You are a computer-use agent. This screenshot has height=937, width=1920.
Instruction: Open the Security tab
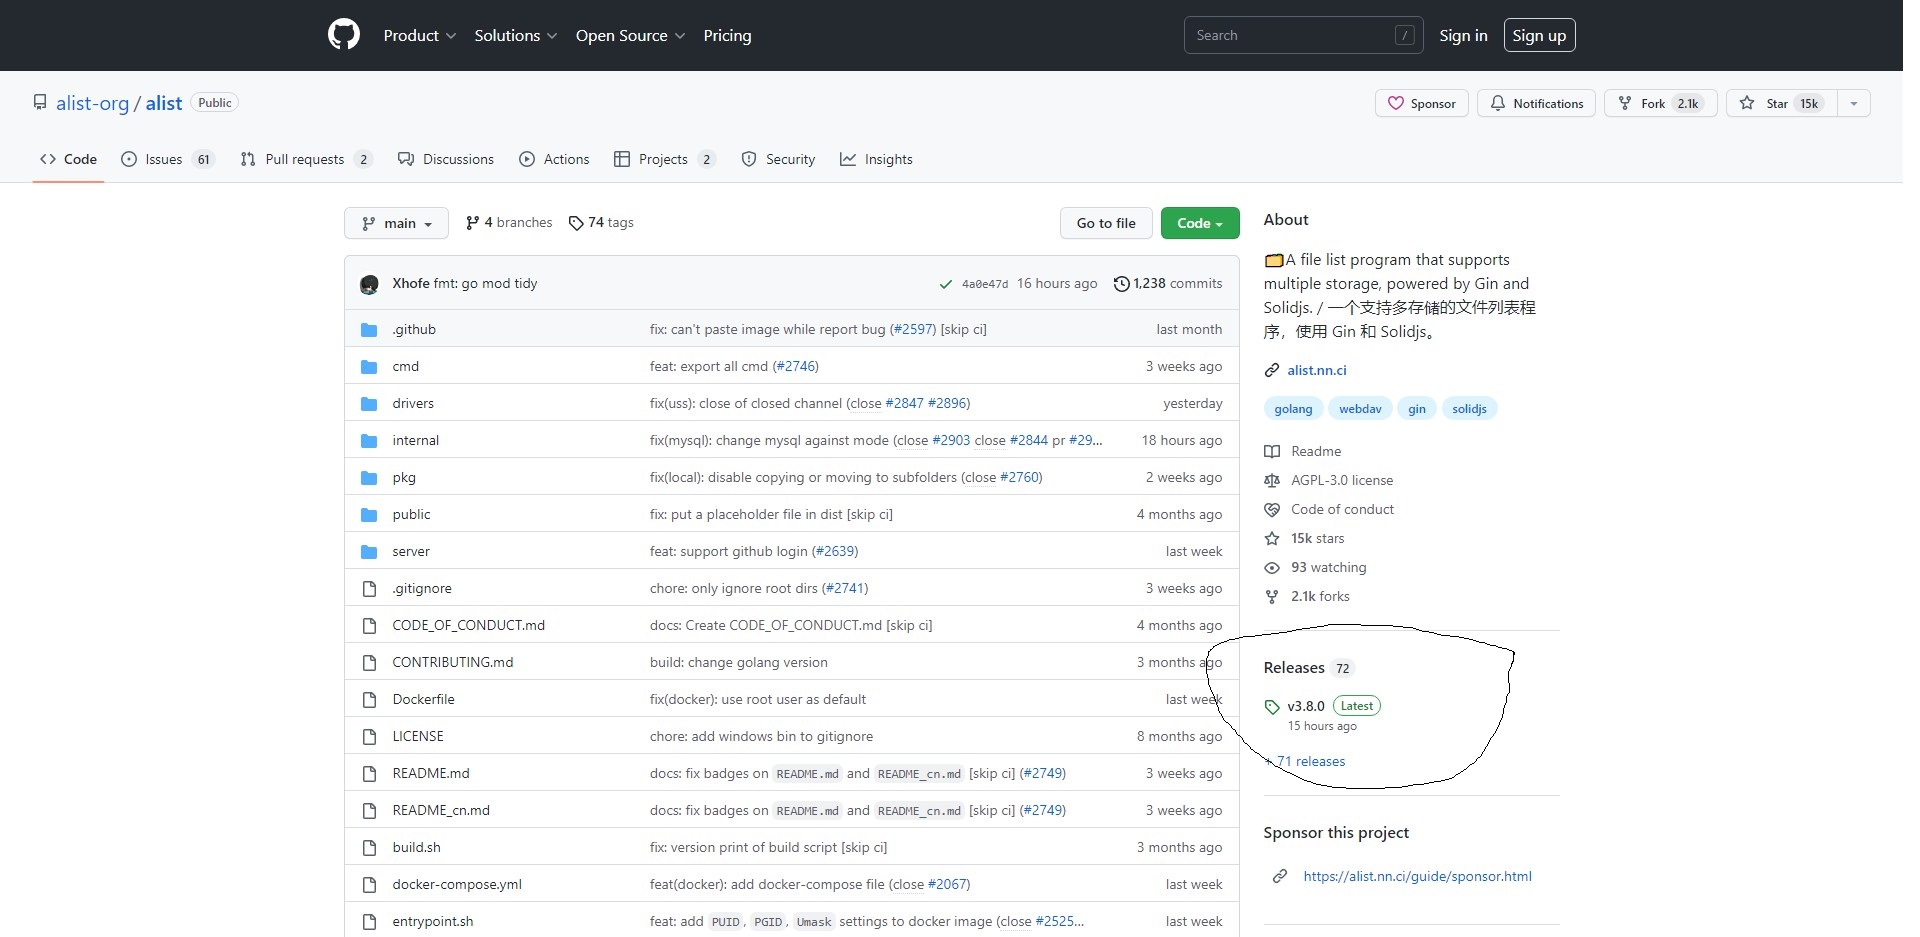pos(778,159)
